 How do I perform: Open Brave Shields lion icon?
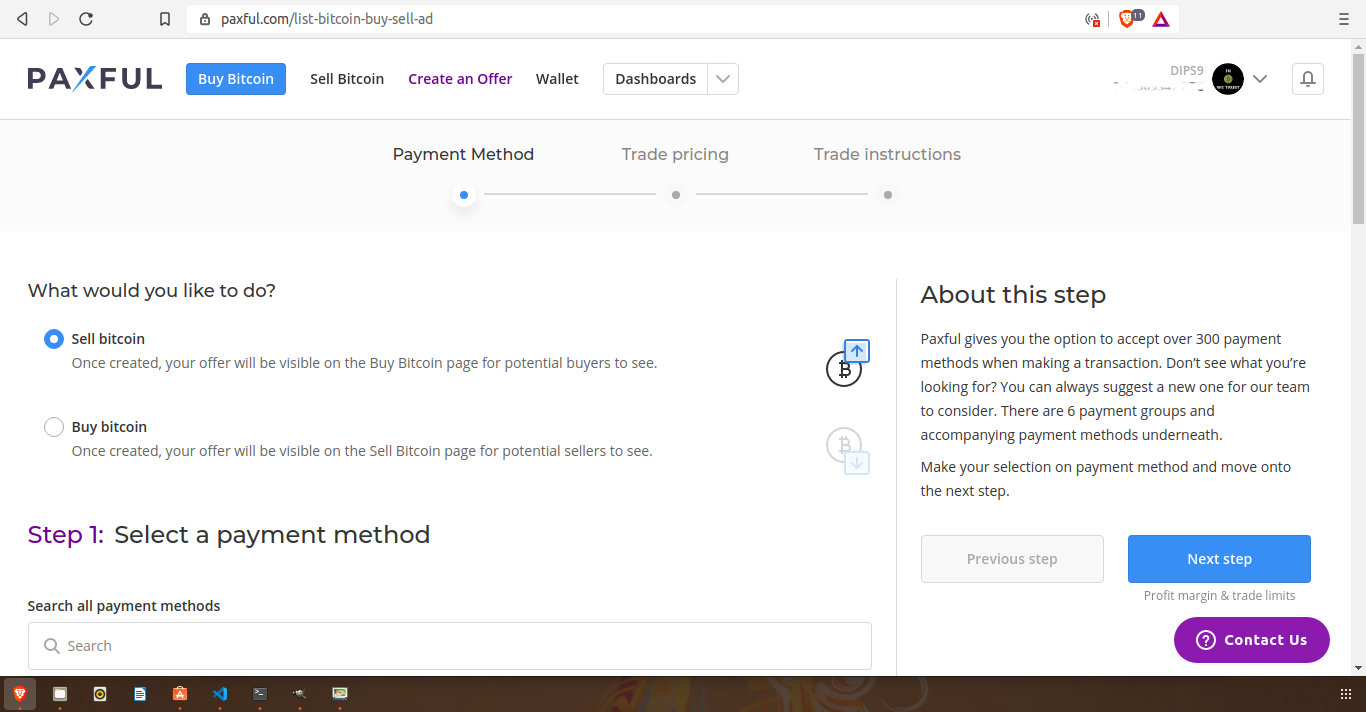(x=1126, y=18)
